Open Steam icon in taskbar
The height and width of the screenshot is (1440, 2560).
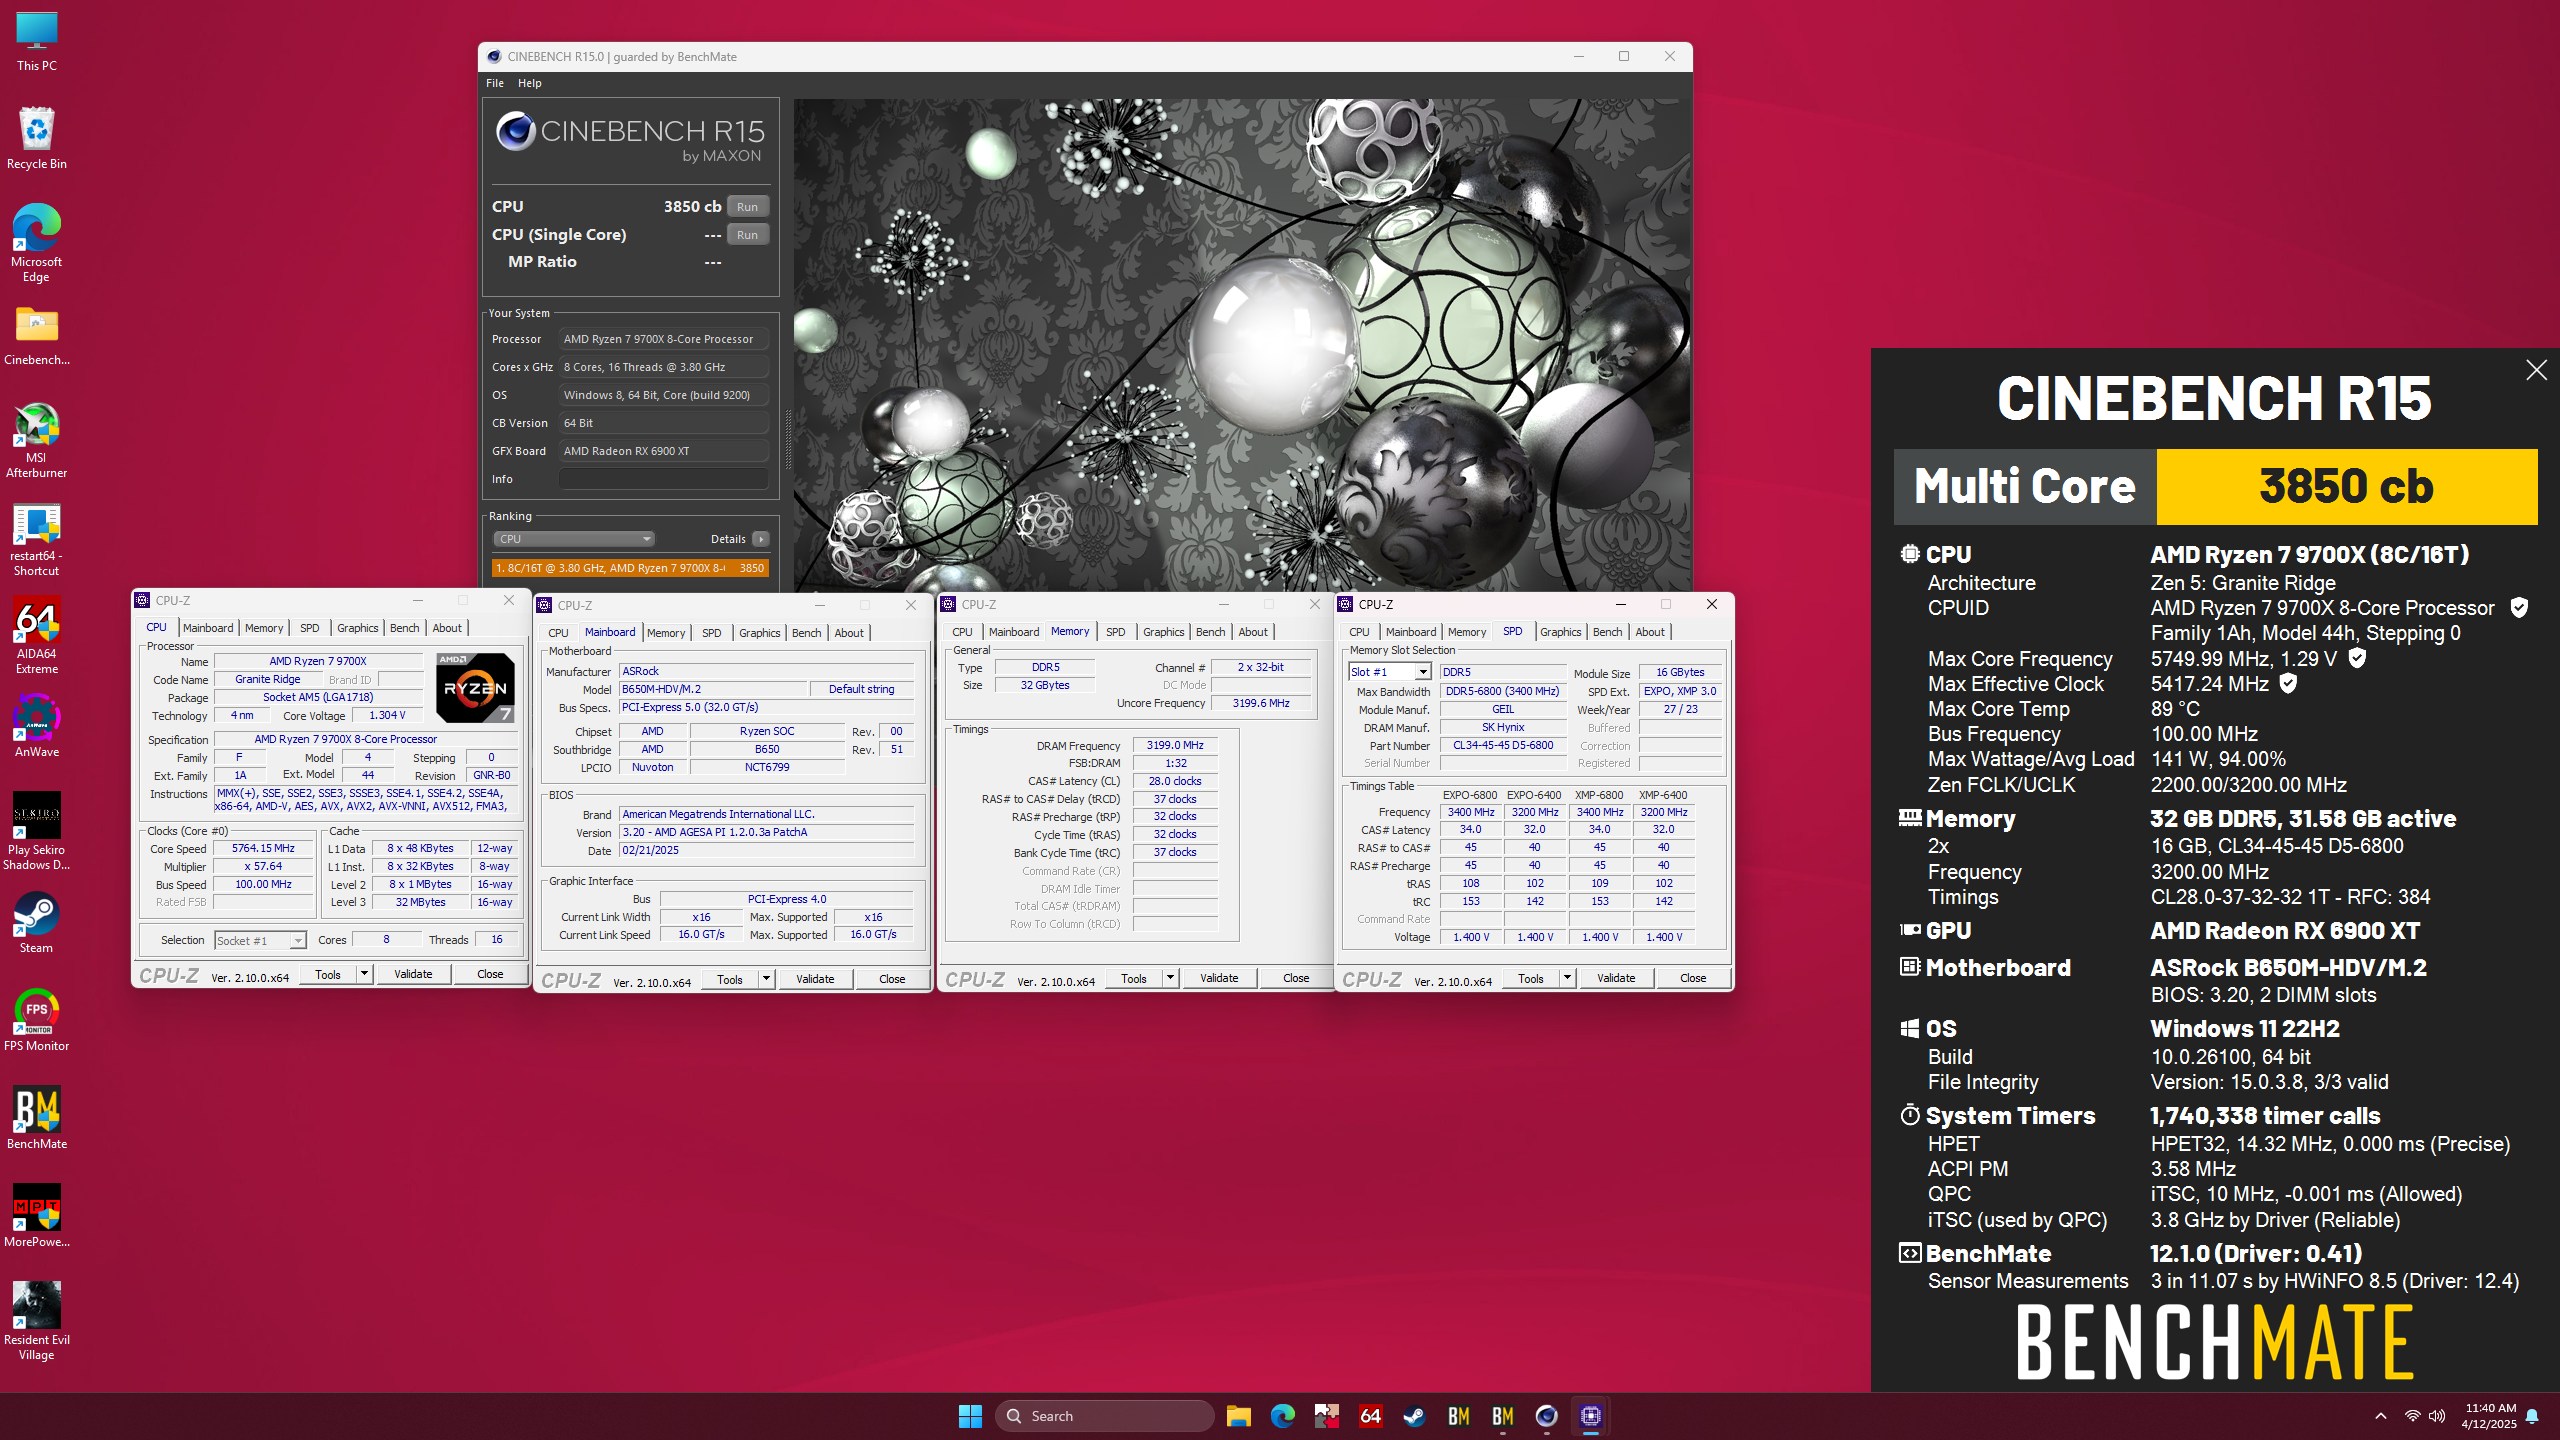pyautogui.click(x=1415, y=1416)
